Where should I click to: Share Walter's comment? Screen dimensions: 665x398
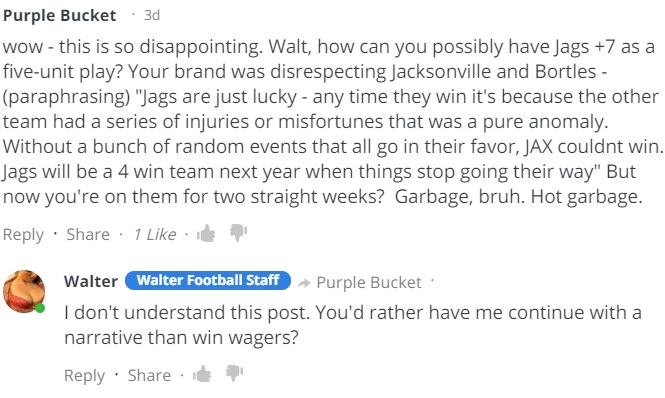[149, 375]
